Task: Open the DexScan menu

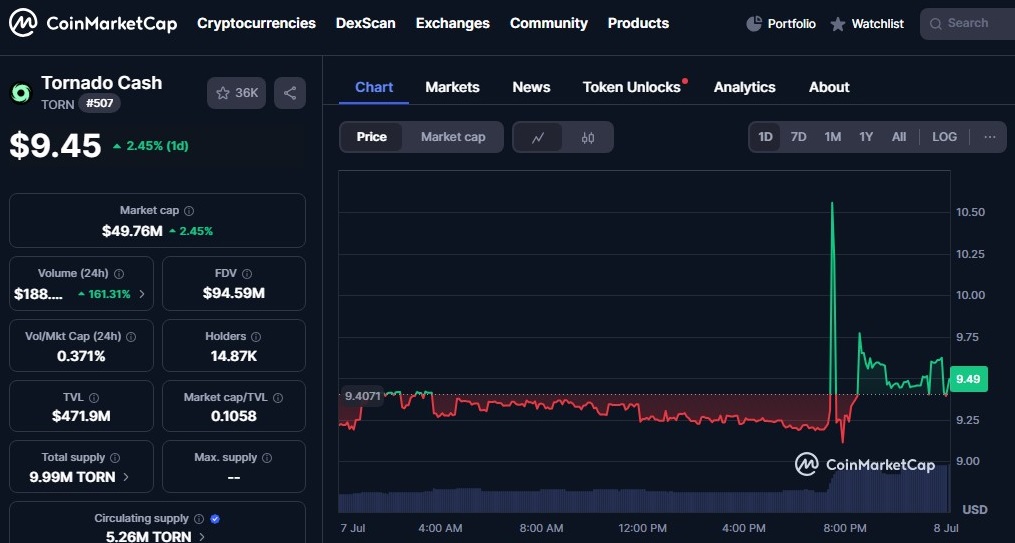Action: [366, 23]
